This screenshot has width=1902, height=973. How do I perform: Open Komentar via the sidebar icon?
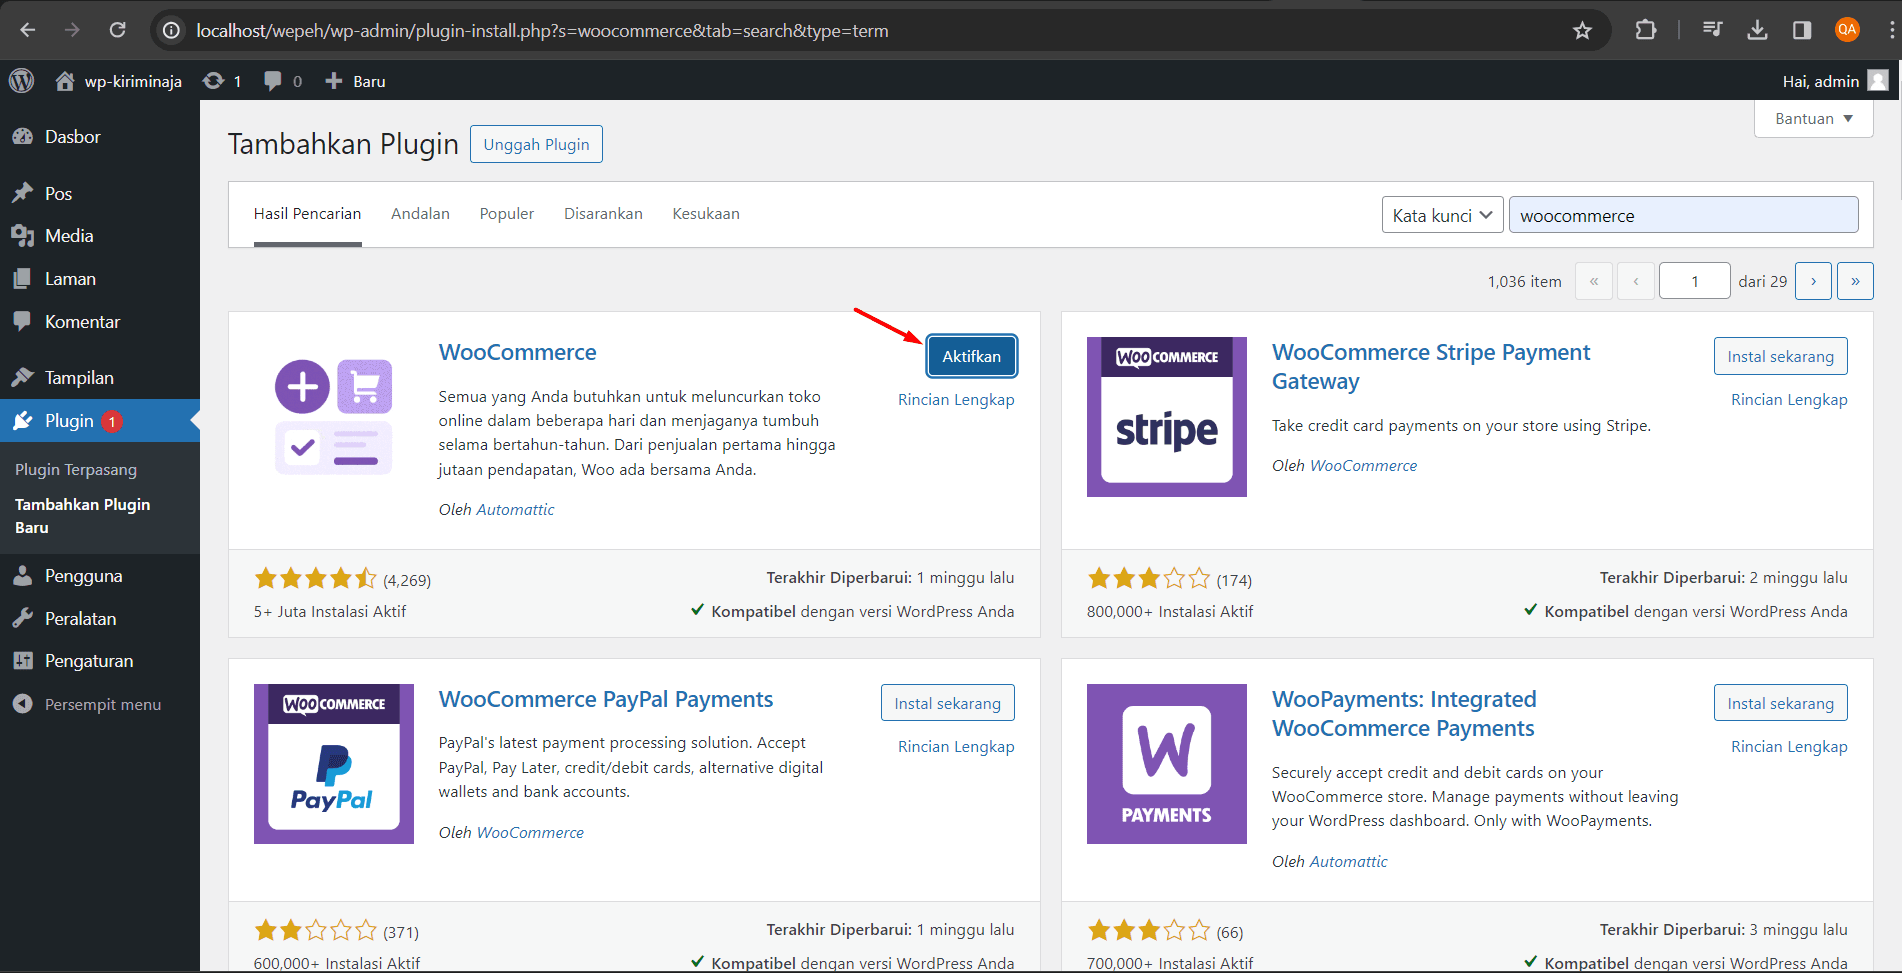pyautogui.click(x=23, y=321)
